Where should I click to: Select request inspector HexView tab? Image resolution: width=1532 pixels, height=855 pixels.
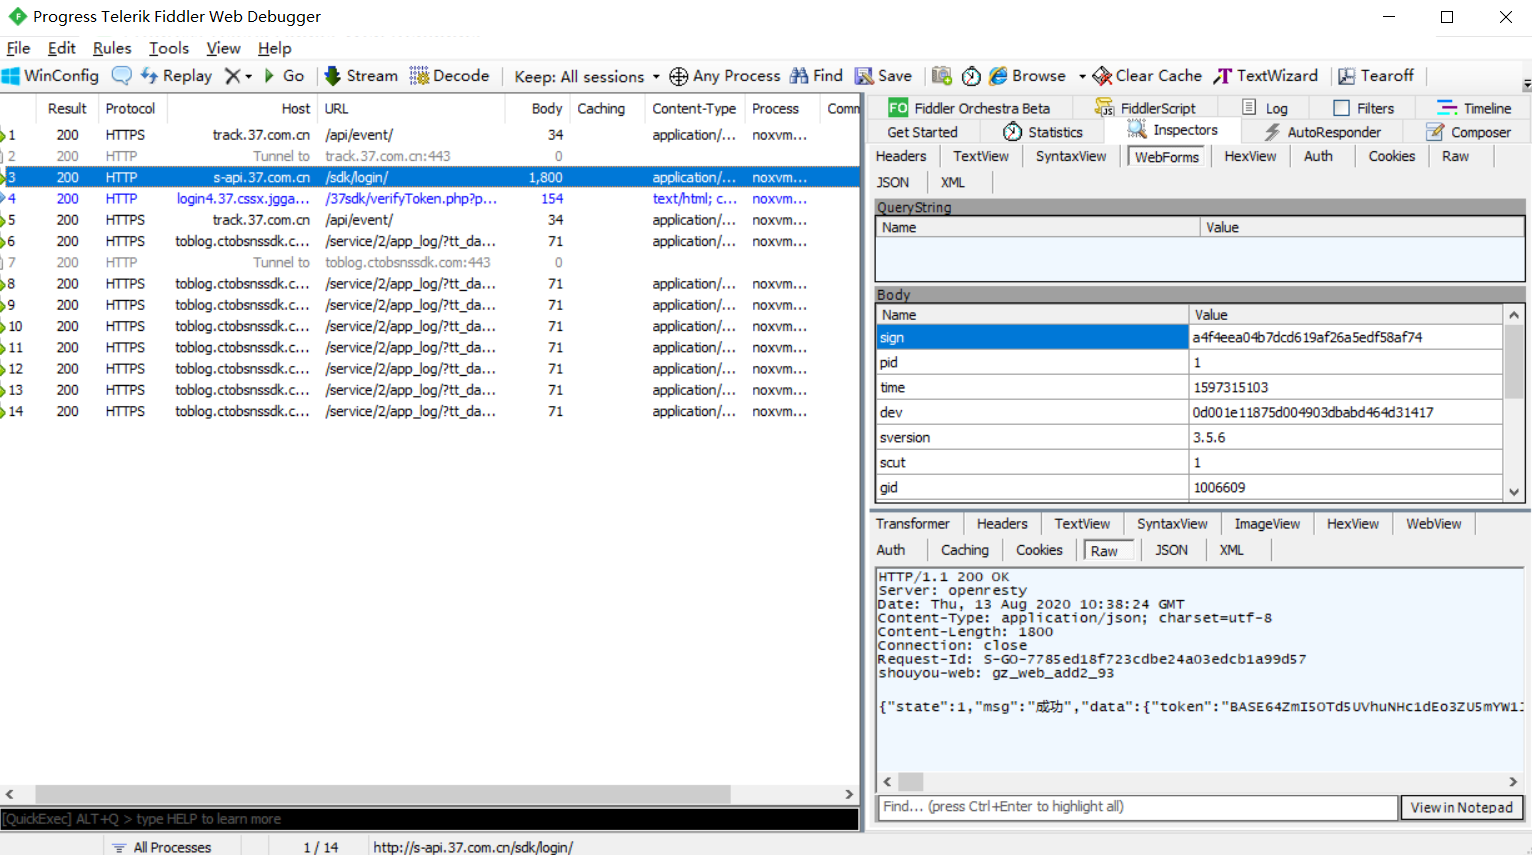click(x=1250, y=156)
